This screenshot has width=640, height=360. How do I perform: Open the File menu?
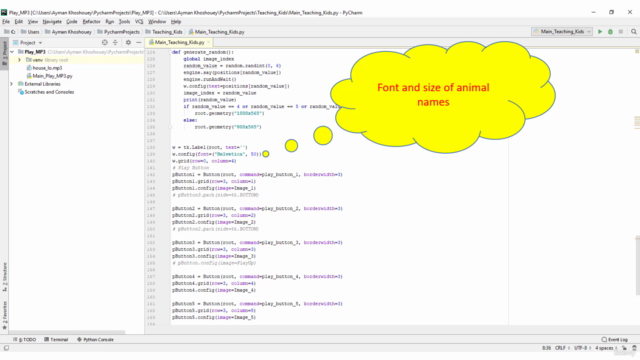click(x=6, y=22)
